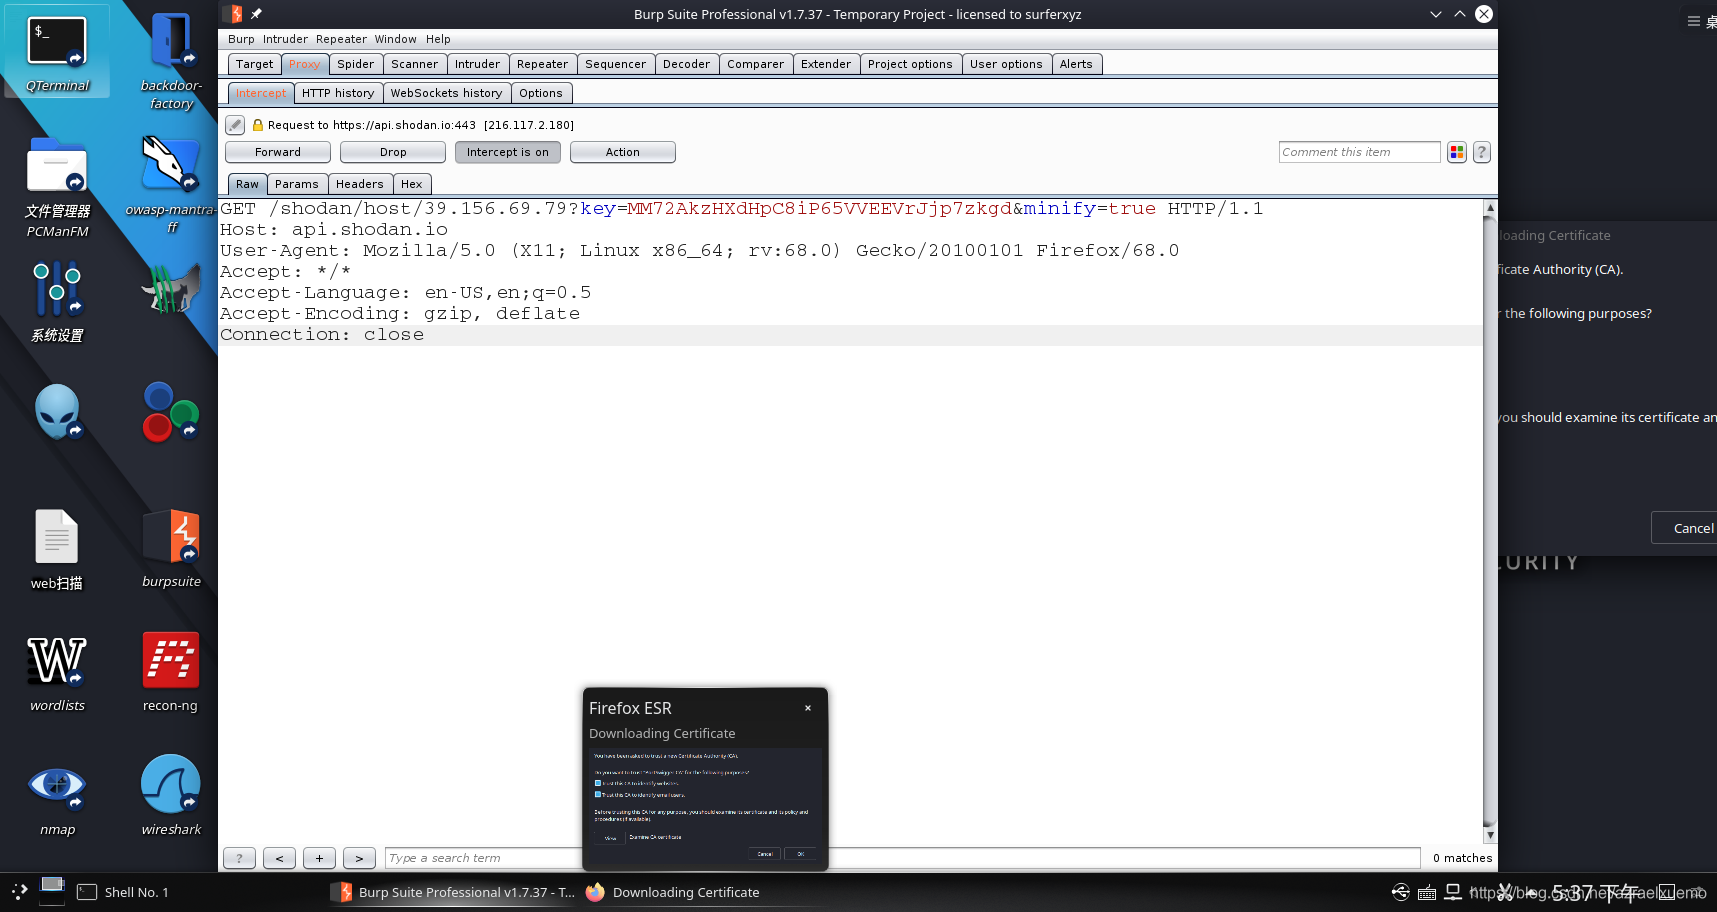Click the '+' search options button
1717x912 pixels.
(319, 858)
